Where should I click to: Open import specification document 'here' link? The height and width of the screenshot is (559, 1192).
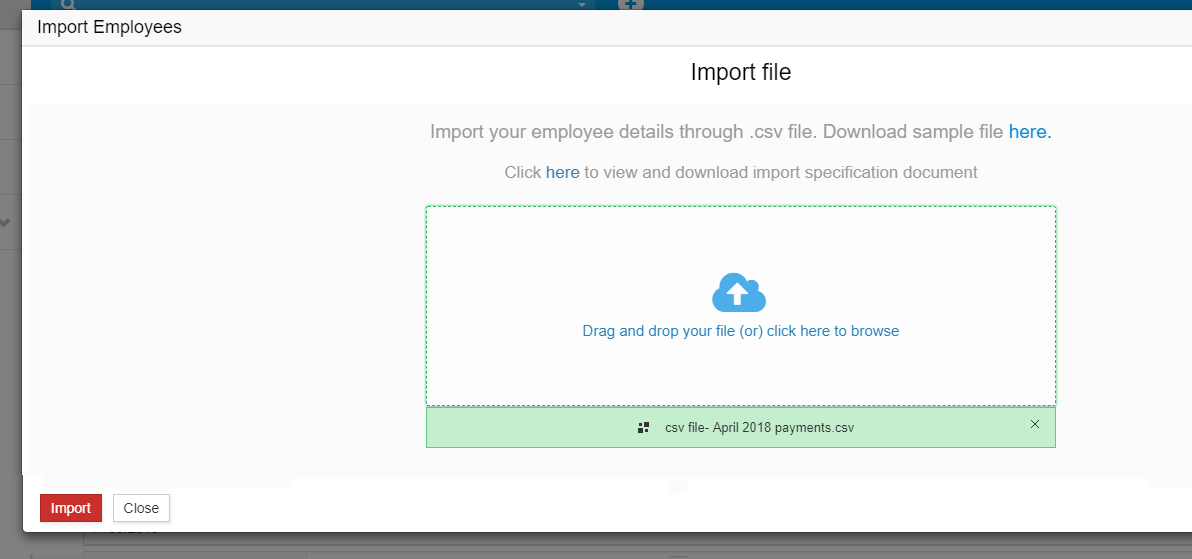point(562,172)
